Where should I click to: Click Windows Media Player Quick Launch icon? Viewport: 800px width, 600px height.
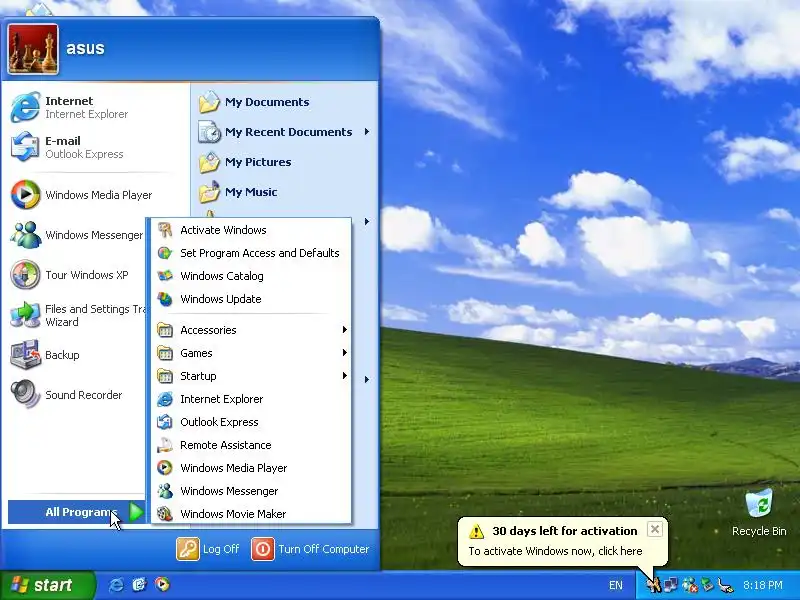[162, 585]
